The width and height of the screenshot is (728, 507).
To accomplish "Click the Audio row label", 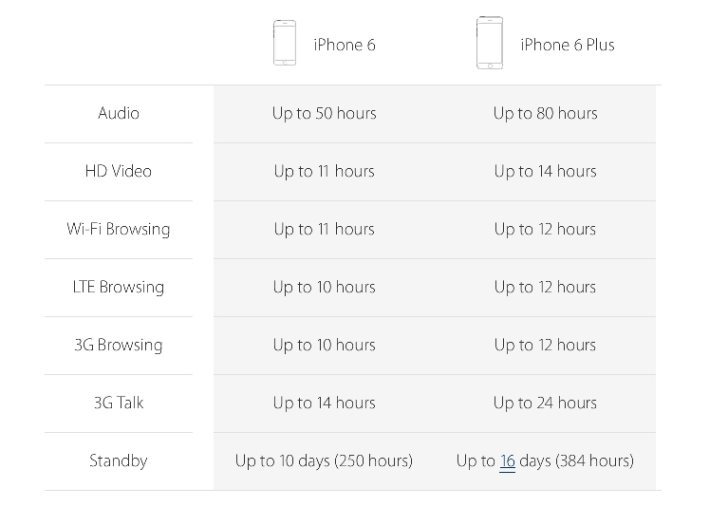I will pos(118,113).
